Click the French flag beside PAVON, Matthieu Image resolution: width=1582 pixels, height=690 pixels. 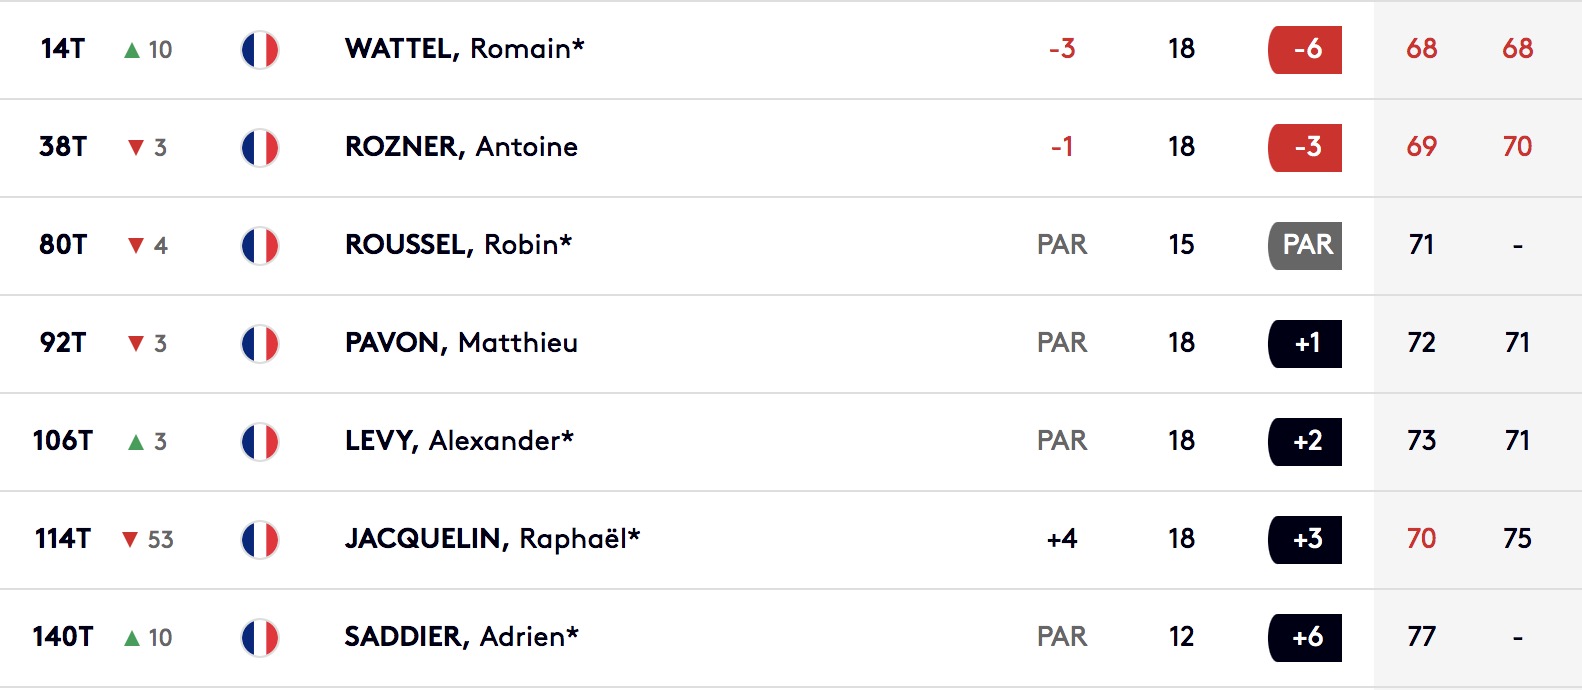[x=259, y=344]
